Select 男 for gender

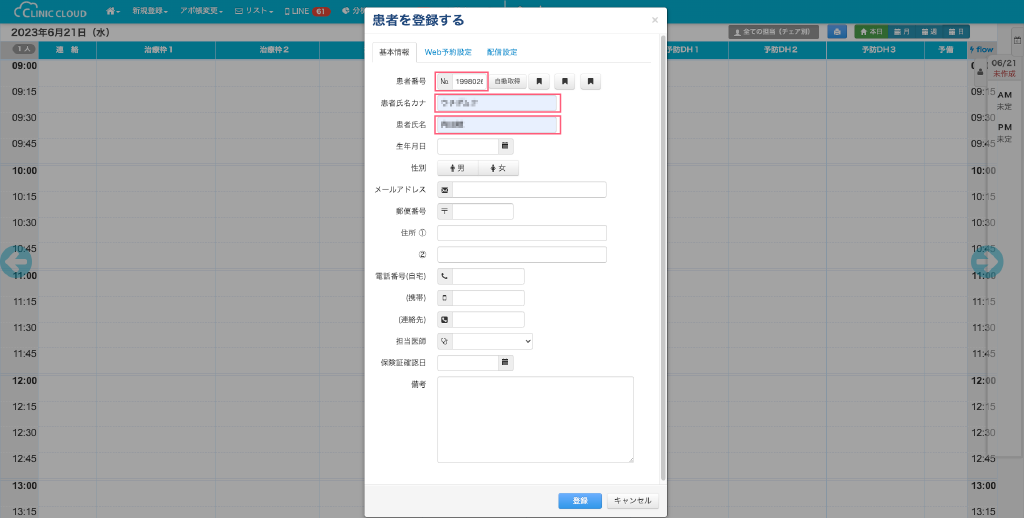[x=457, y=168]
